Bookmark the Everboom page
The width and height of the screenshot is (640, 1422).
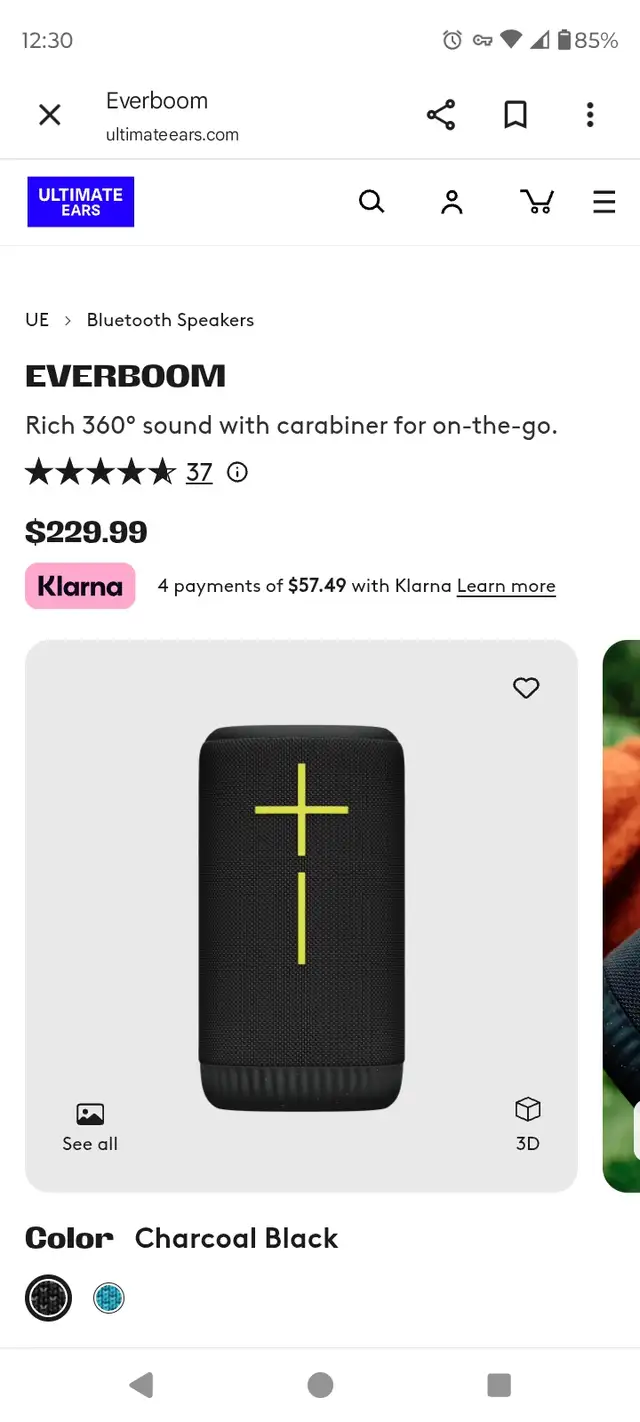tap(515, 114)
